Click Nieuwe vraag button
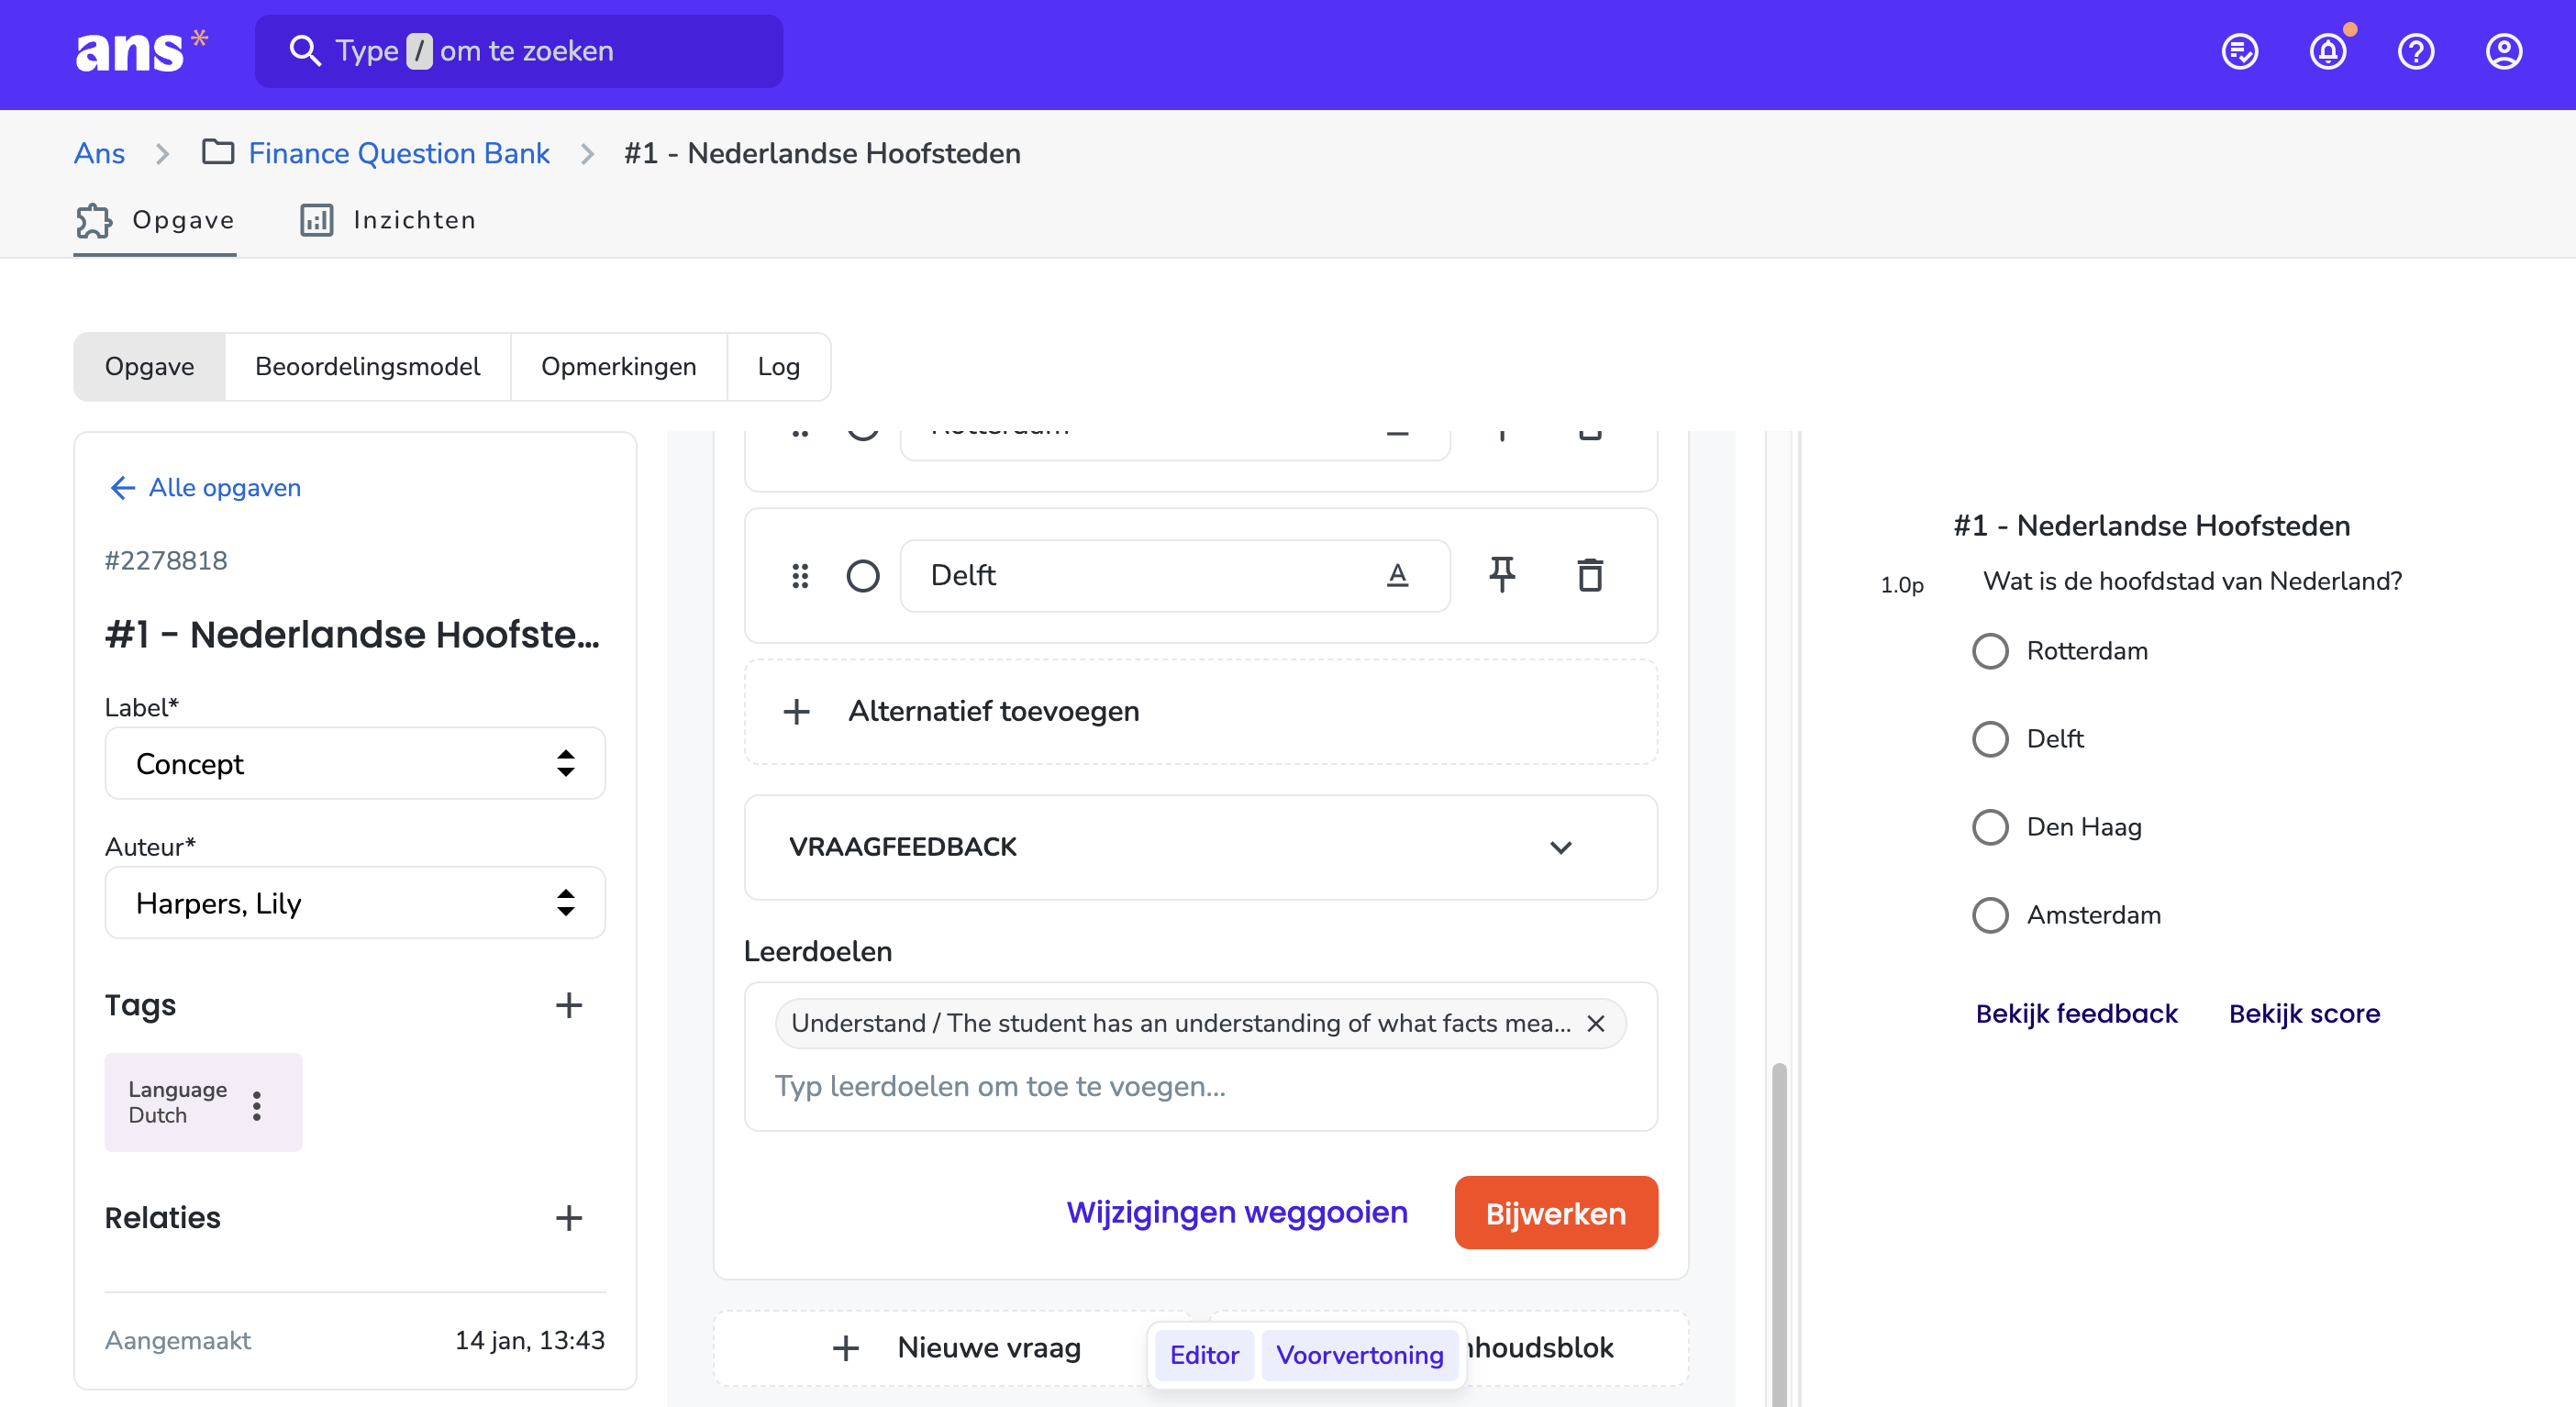Image resolution: width=2576 pixels, height=1407 pixels. pos(954,1348)
